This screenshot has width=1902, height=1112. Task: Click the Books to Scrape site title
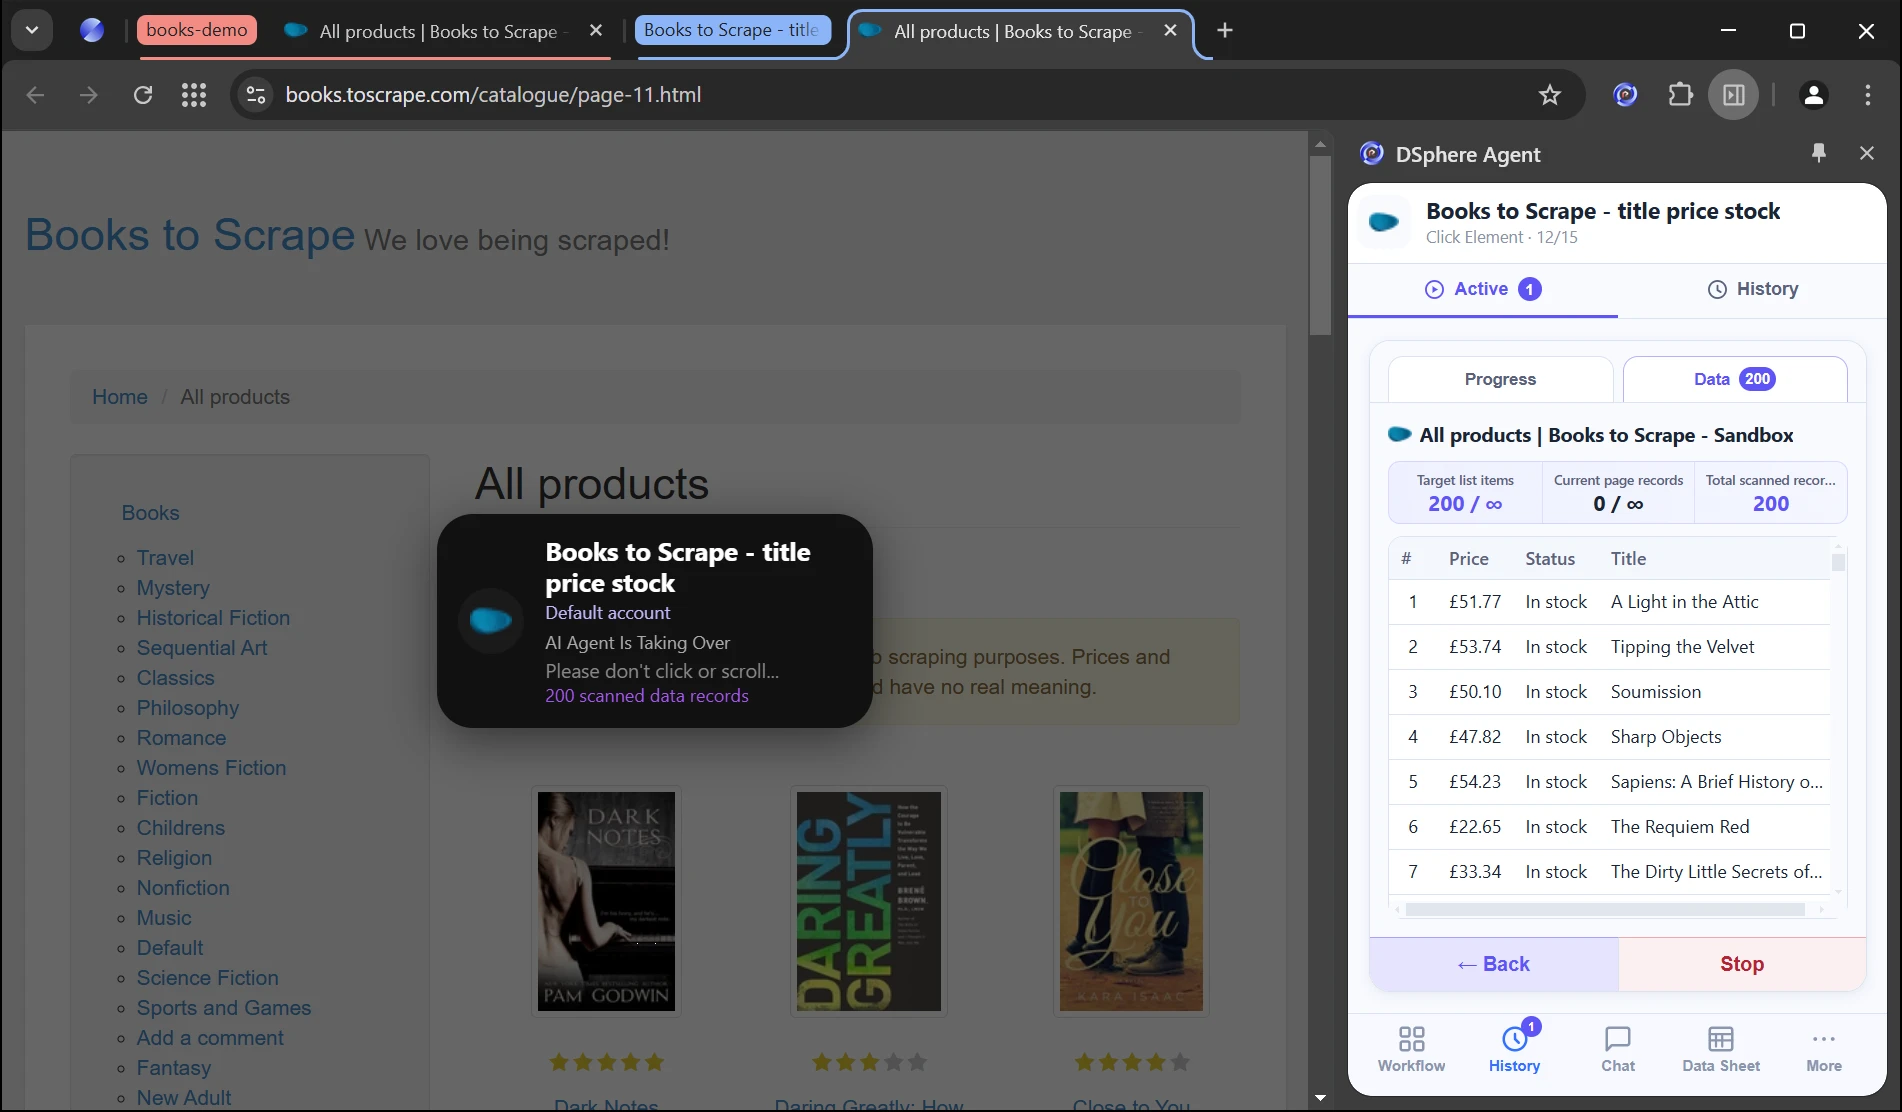coord(190,235)
